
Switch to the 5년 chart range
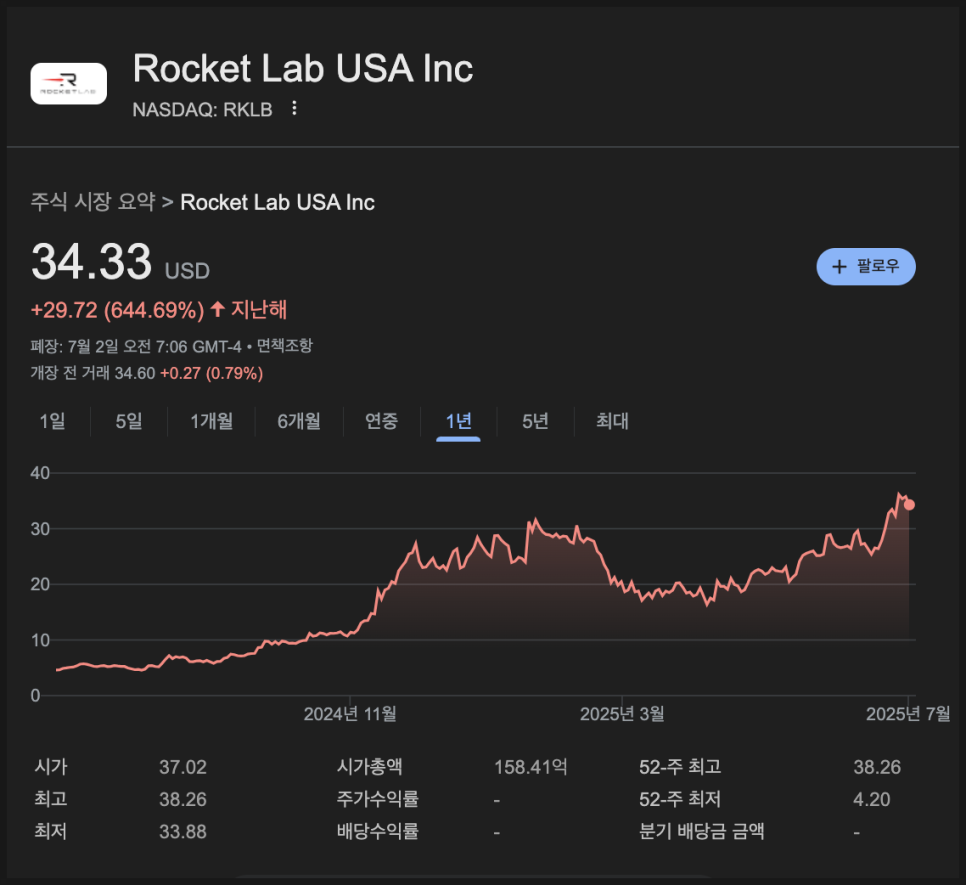coord(535,421)
